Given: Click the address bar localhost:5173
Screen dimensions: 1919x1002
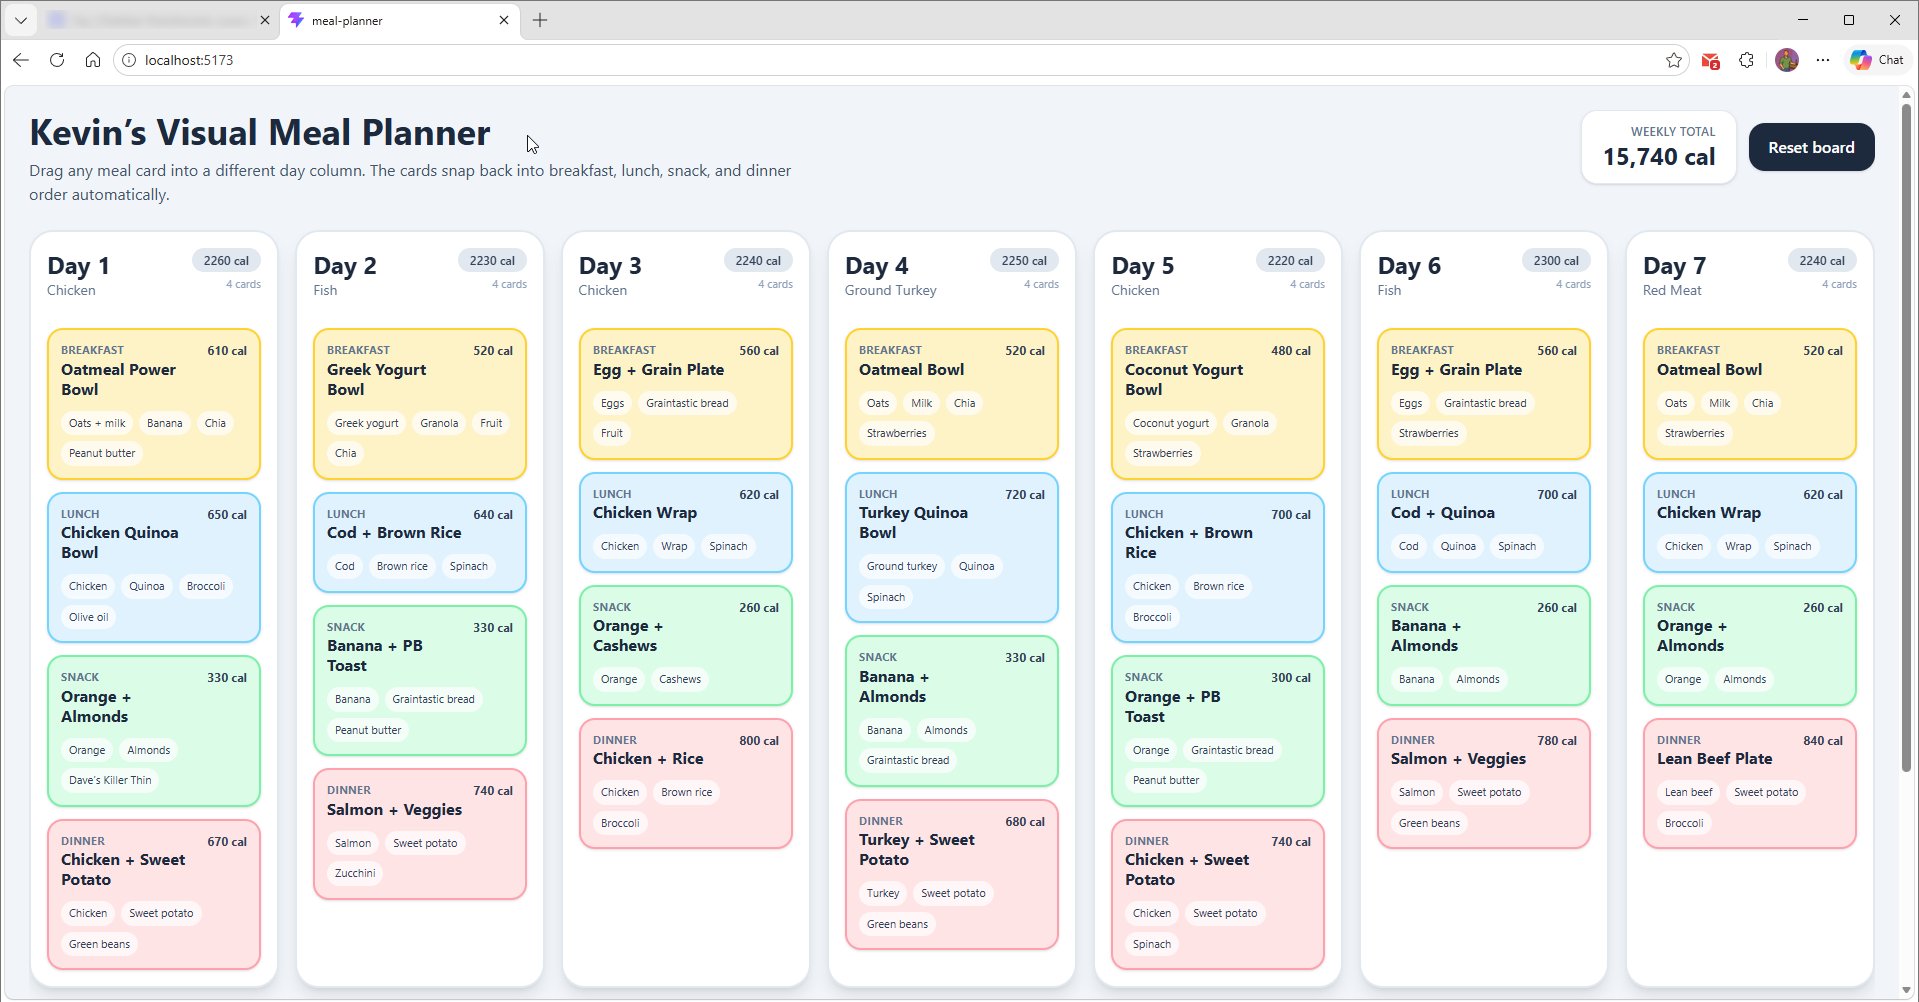Looking at the screenshot, I should (900, 60).
